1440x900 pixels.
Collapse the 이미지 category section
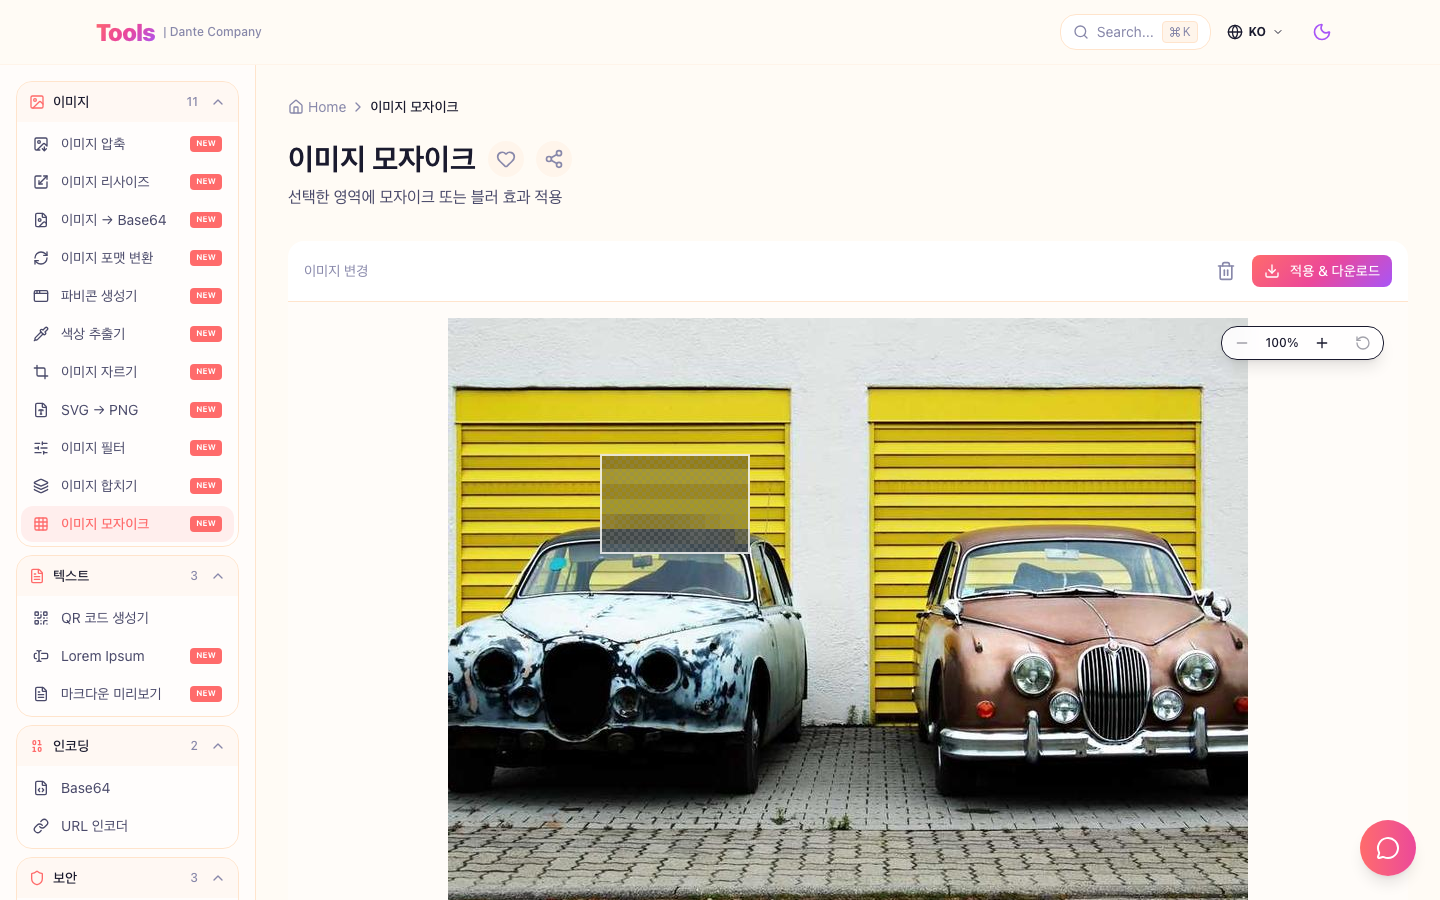[218, 102]
